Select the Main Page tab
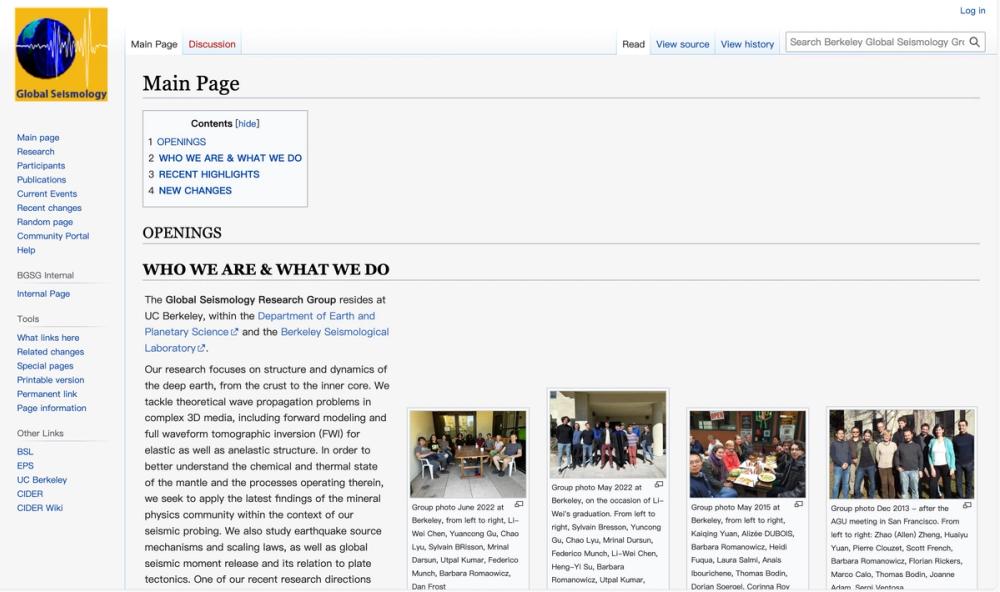Viewport: 1000px width, 592px height. point(154,44)
